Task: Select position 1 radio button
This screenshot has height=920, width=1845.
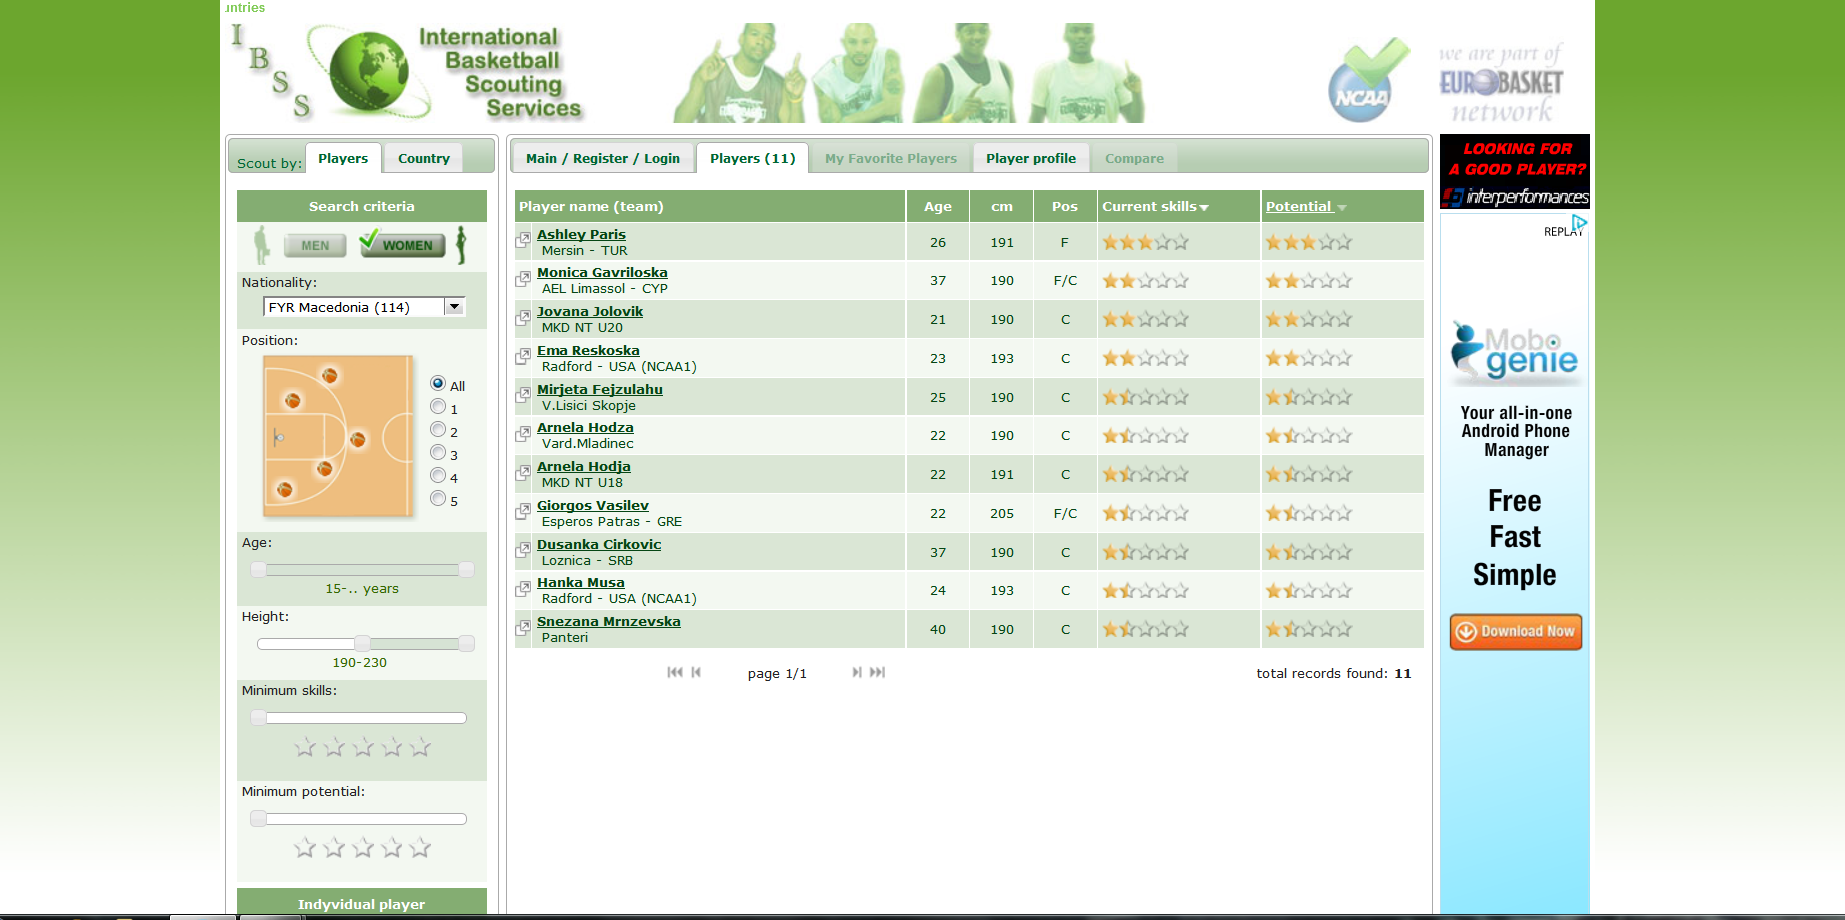Action: (438, 407)
